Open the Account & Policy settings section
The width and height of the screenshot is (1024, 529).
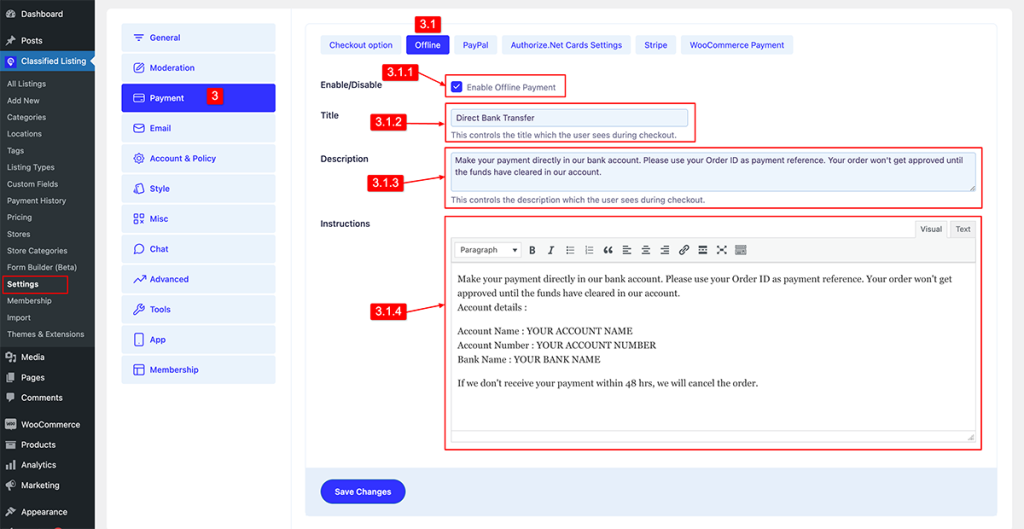point(199,159)
